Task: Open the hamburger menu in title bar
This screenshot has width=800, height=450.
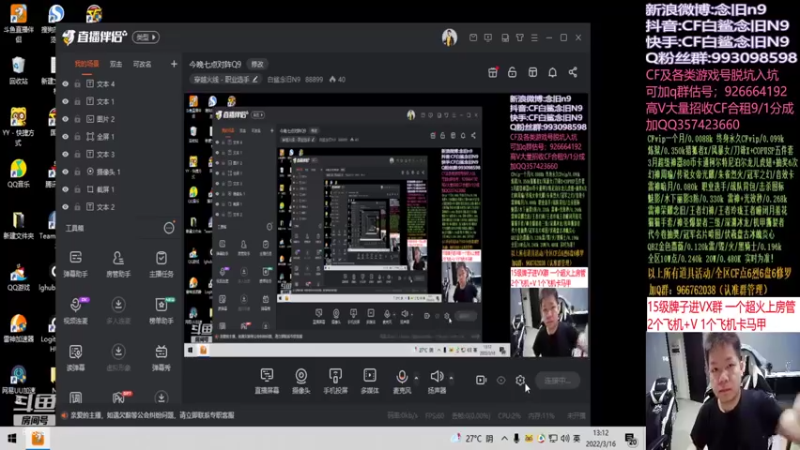Action: (x=534, y=38)
